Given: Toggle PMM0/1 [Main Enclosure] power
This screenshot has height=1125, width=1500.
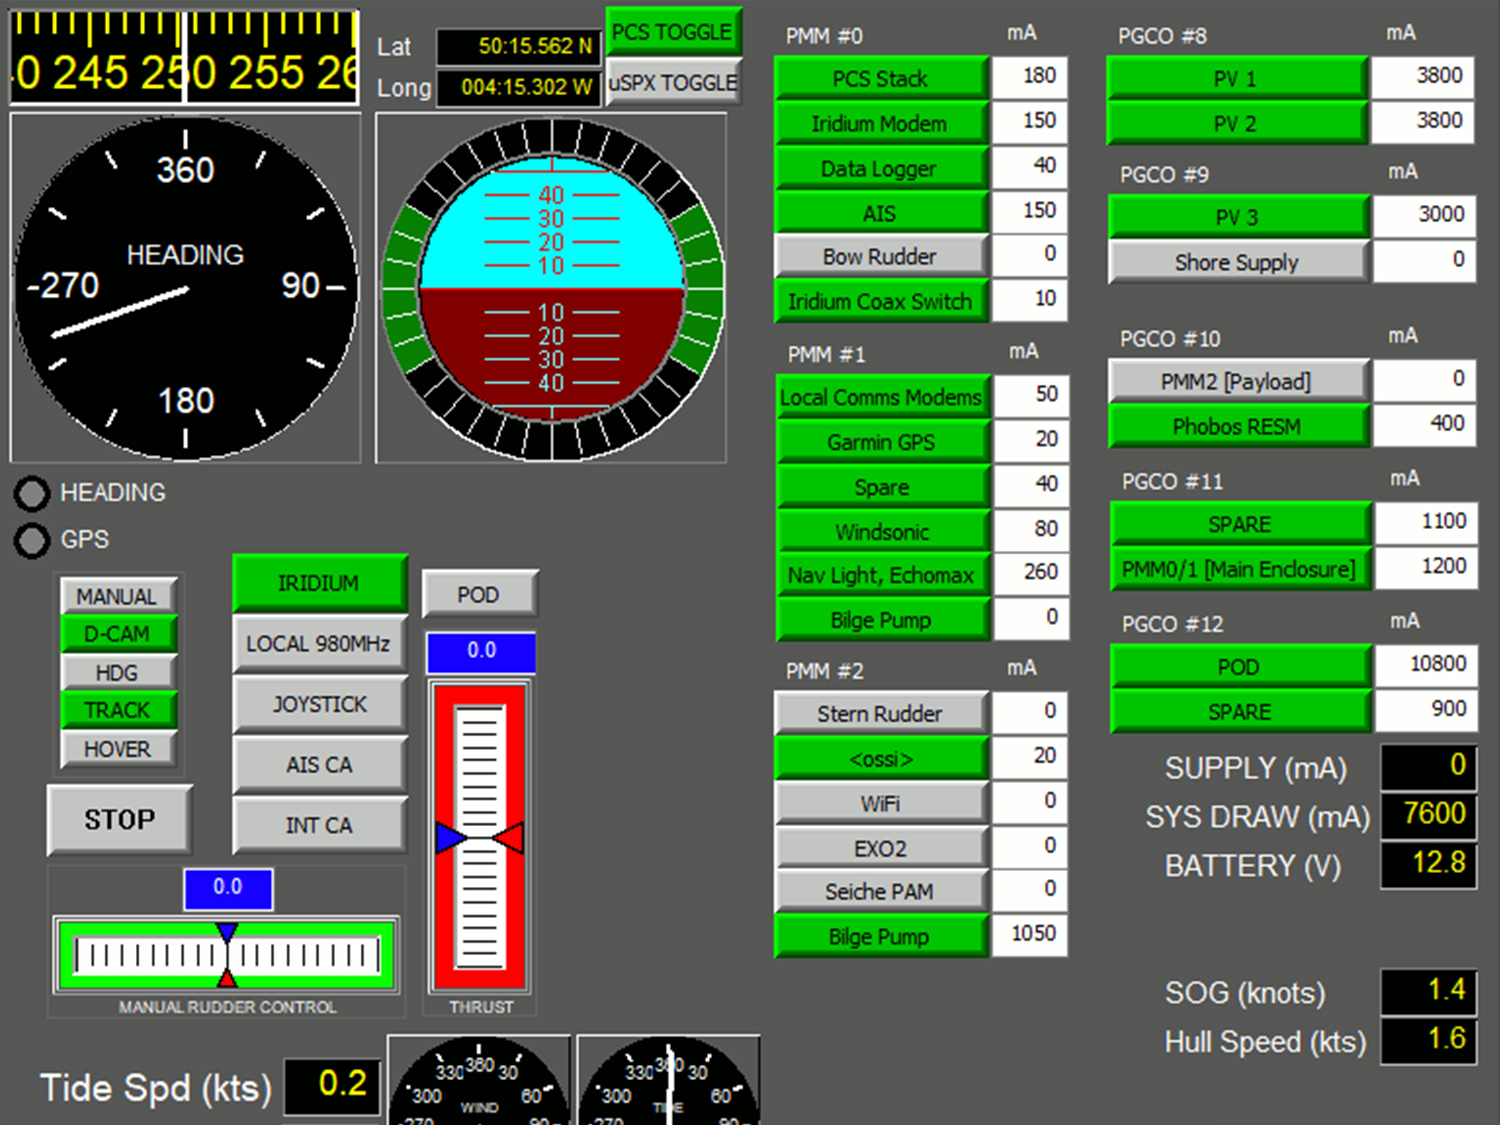Looking at the screenshot, I should 1240,569.
